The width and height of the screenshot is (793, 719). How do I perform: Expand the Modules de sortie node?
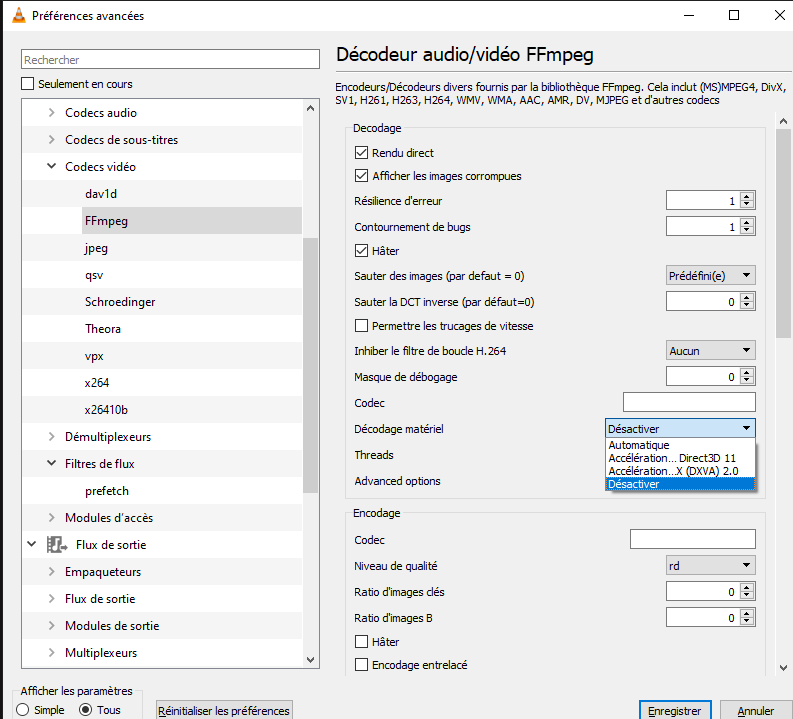51,625
